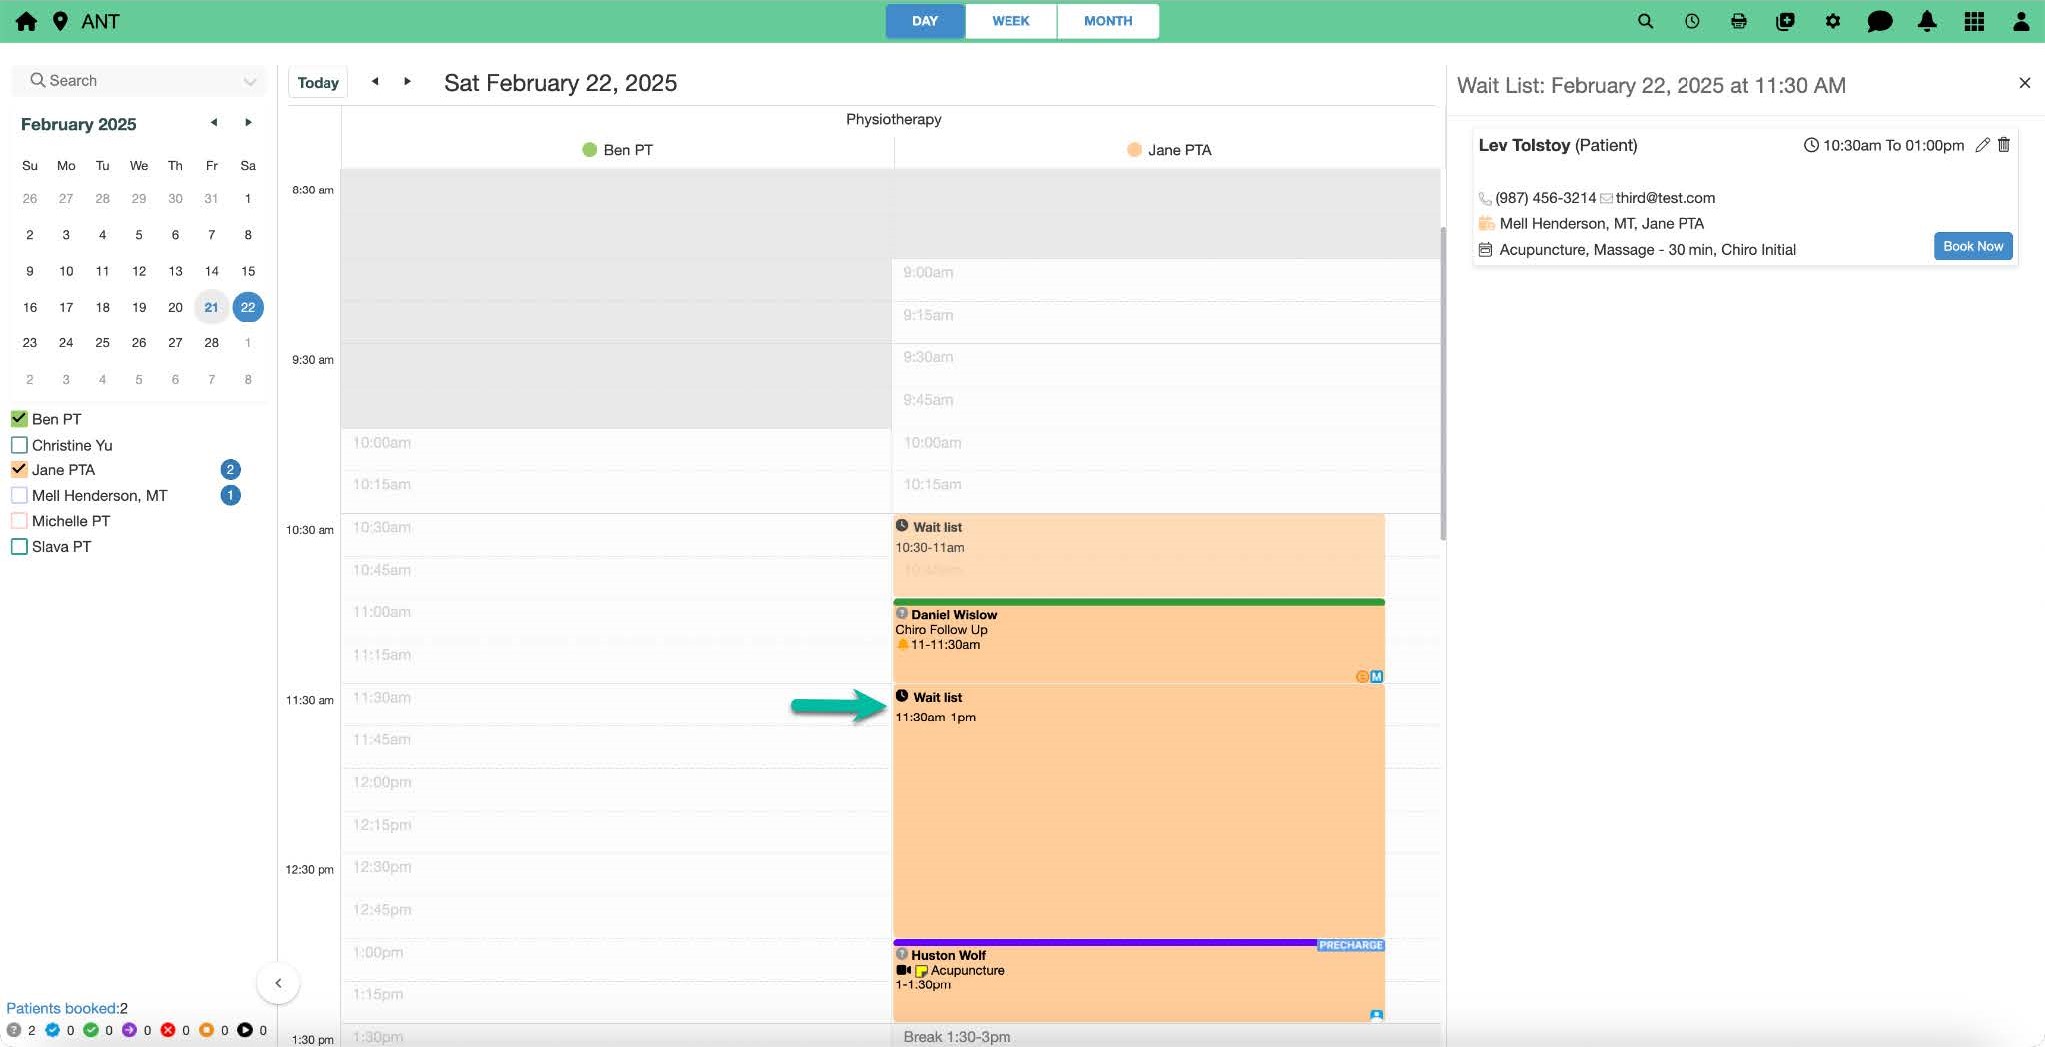This screenshot has width=2045, height=1047.
Task: Expand the Search dropdown field
Action: pos(249,81)
